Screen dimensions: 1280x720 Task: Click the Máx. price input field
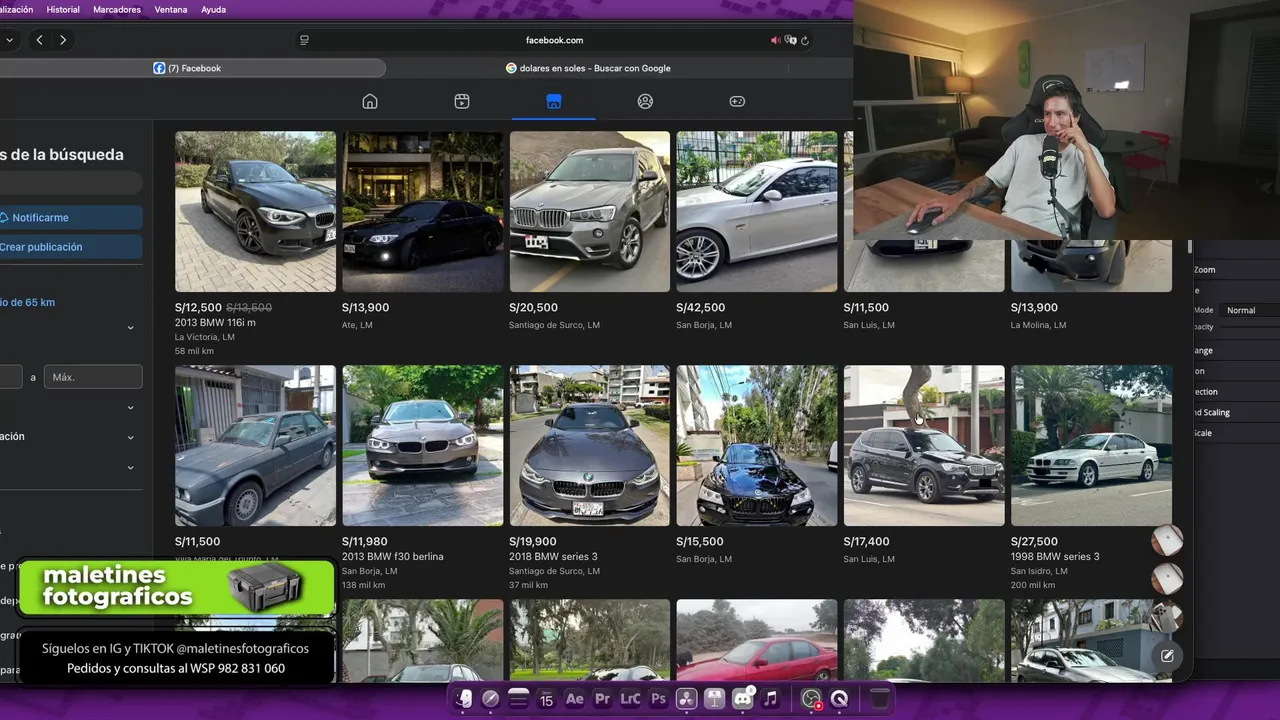pos(93,377)
